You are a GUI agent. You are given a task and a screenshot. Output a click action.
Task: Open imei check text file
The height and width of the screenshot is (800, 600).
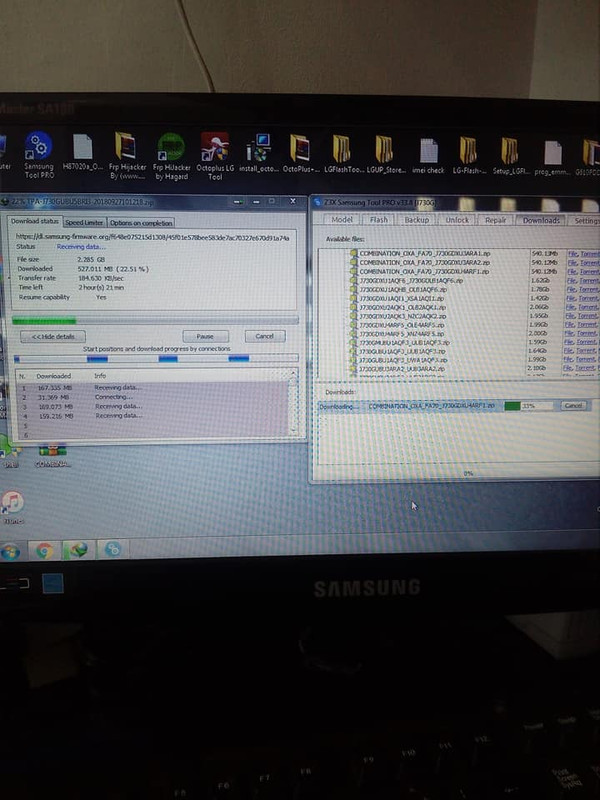coord(428,155)
